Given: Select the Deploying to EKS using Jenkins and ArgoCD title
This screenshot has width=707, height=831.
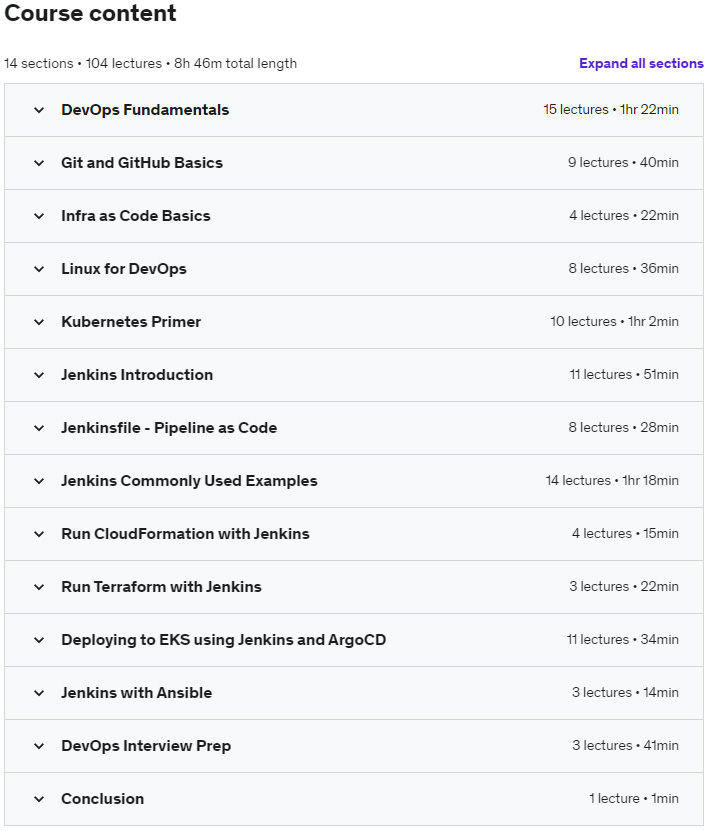Looking at the screenshot, I should [224, 640].
